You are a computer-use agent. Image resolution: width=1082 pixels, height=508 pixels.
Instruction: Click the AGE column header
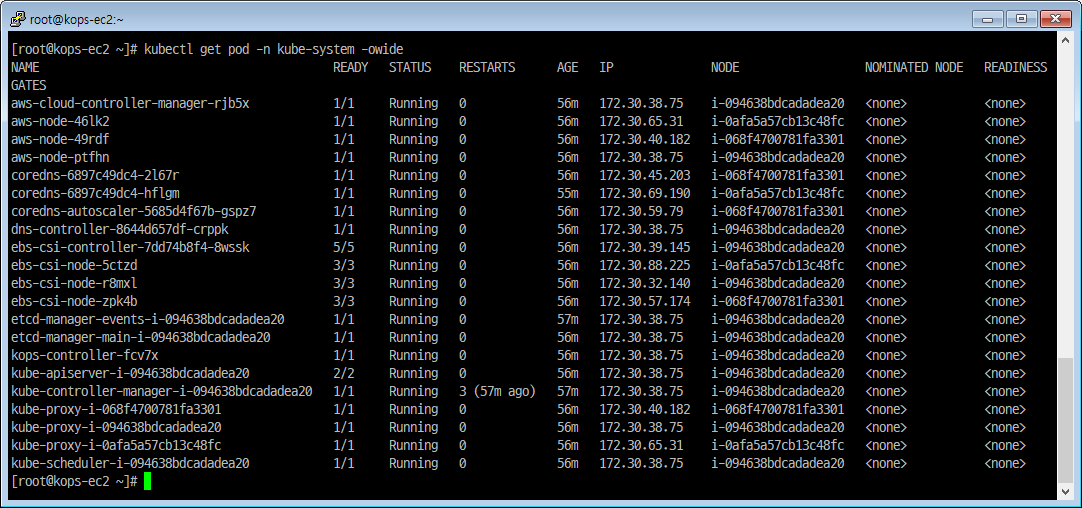pyautogui.click(x=568, y=68)
